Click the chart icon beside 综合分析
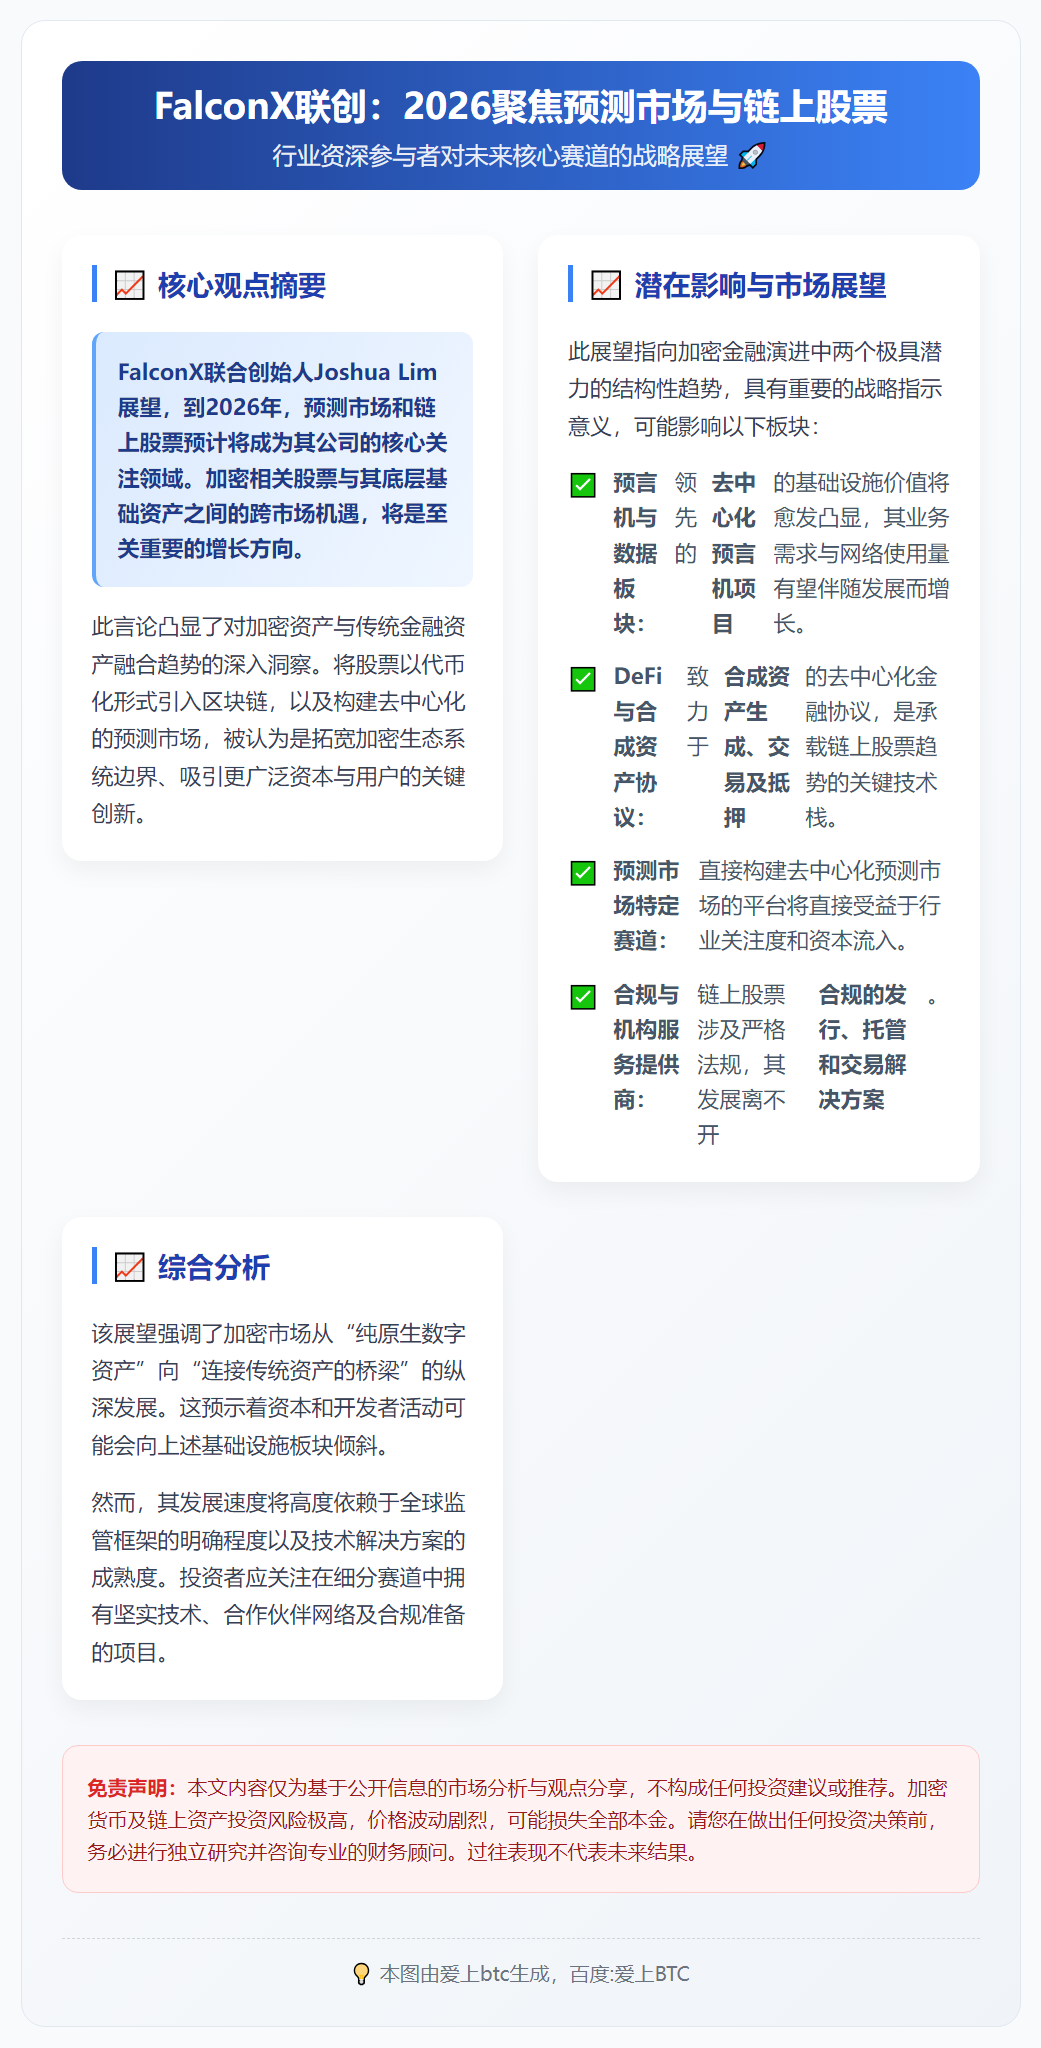1041x2048 pixels. coord(129,1268)
